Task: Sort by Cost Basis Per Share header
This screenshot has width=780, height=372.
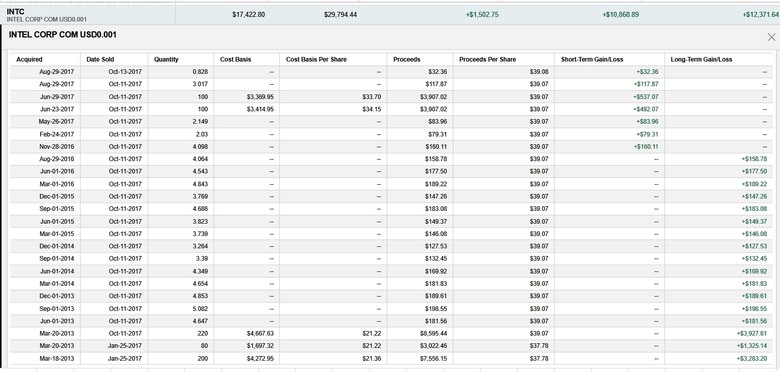Action: click(316, 60)
